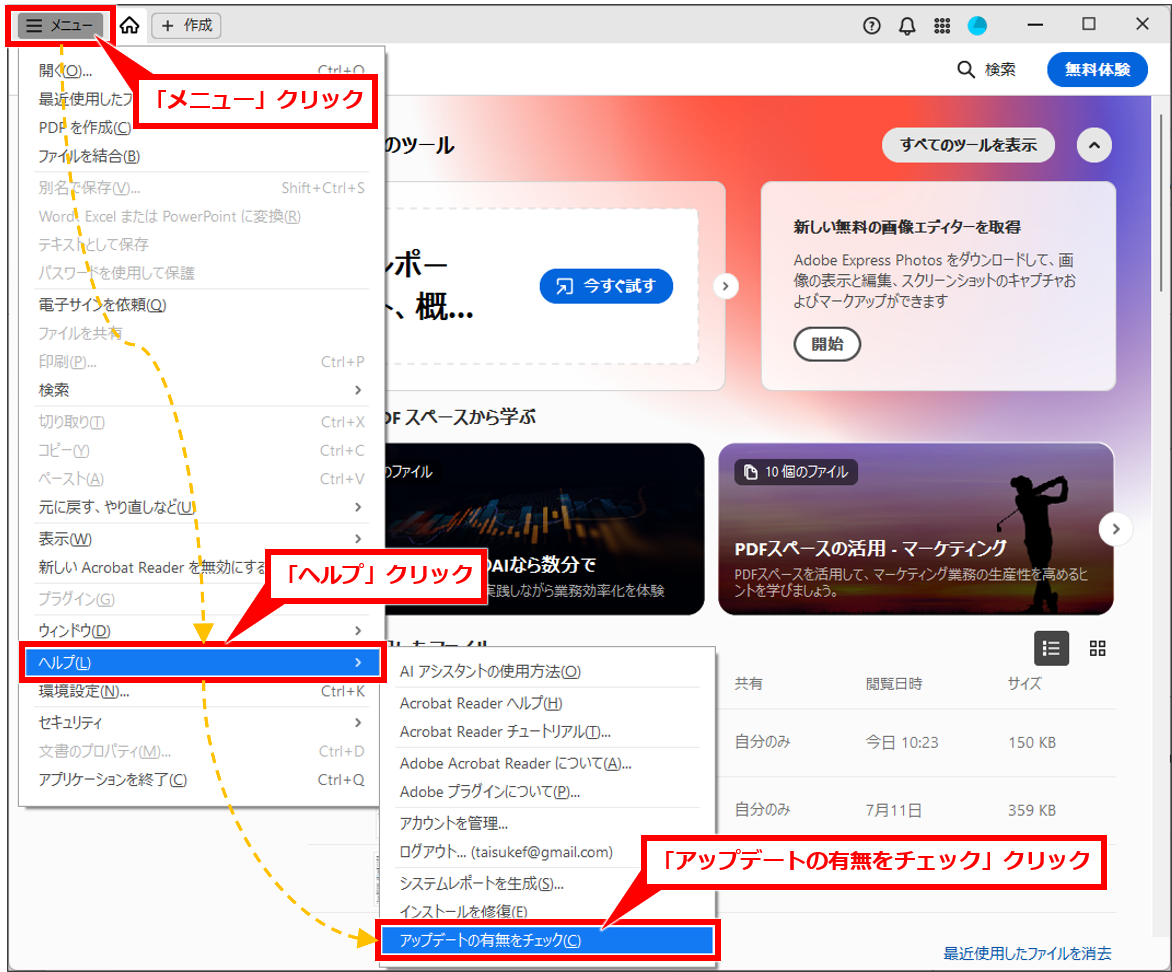Select ログアウト... menu item
This screenshot has height=972, width=1172.
[x=548, y=852]
